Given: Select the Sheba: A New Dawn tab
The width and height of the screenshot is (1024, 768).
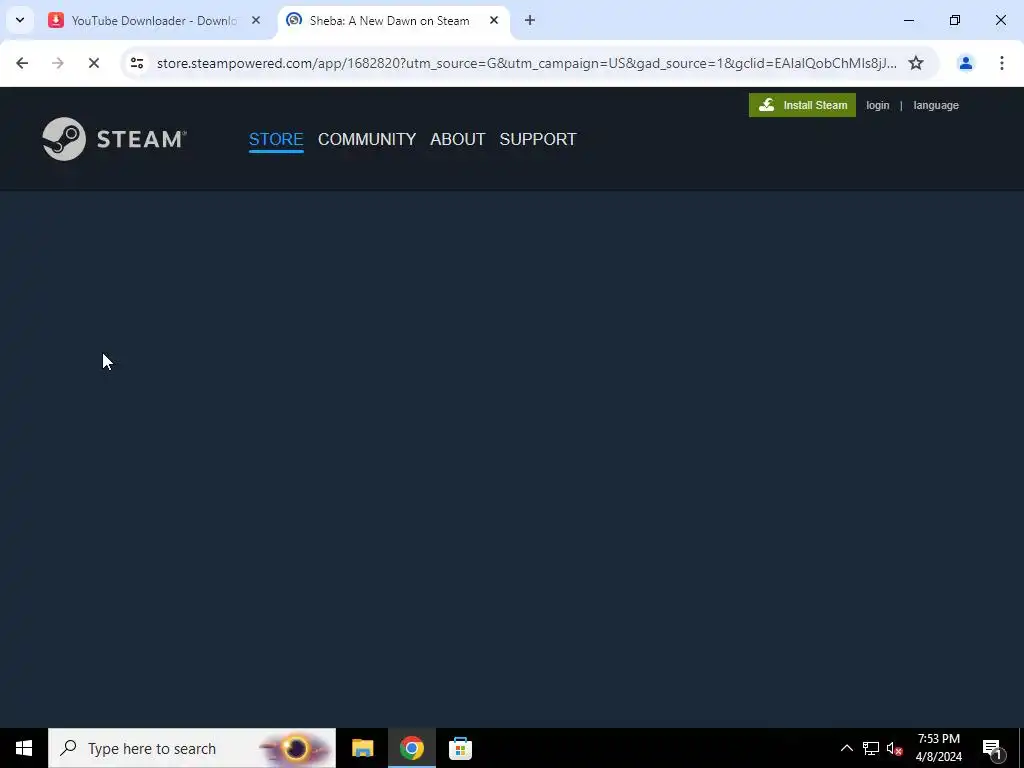Looking at the screenshot, I should click(x=389, y=20).
